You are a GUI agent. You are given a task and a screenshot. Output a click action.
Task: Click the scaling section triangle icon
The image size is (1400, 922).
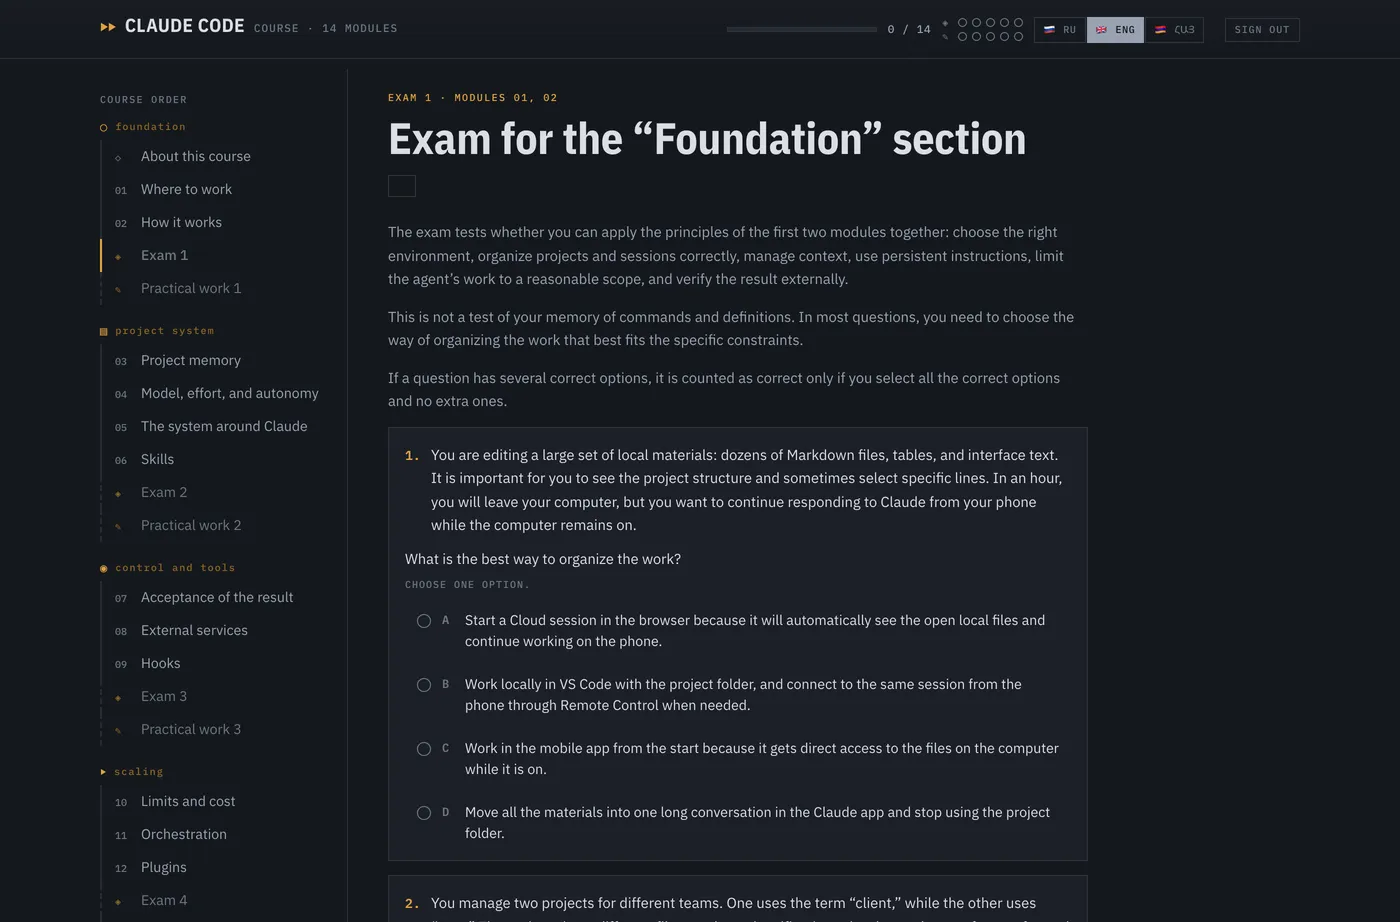coord(103,772)
